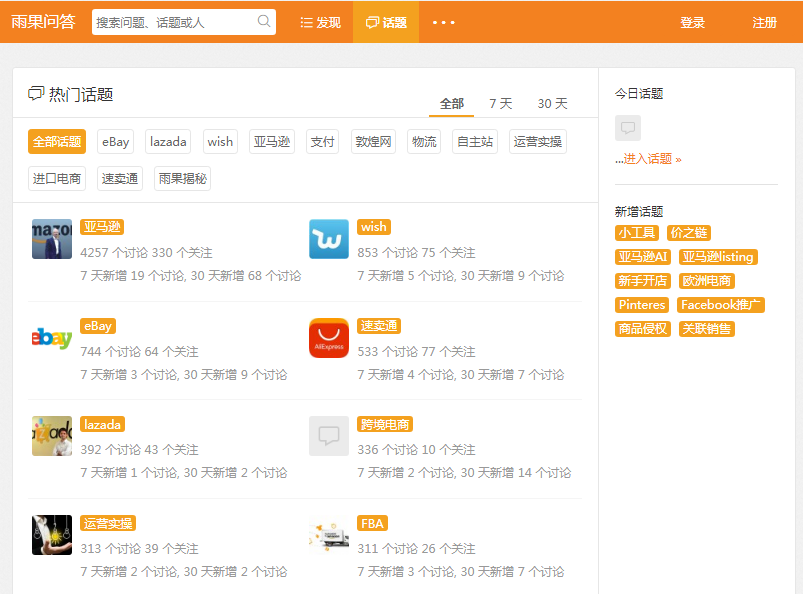
Task: Filter topics by 敦煌网 category
Action: 373,142
